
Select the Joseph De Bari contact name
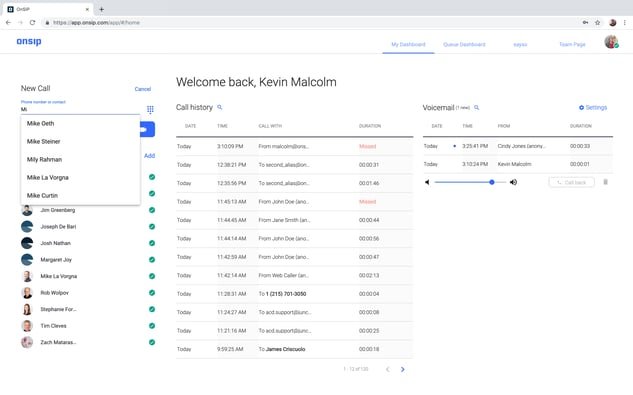[x=58, y=227]
